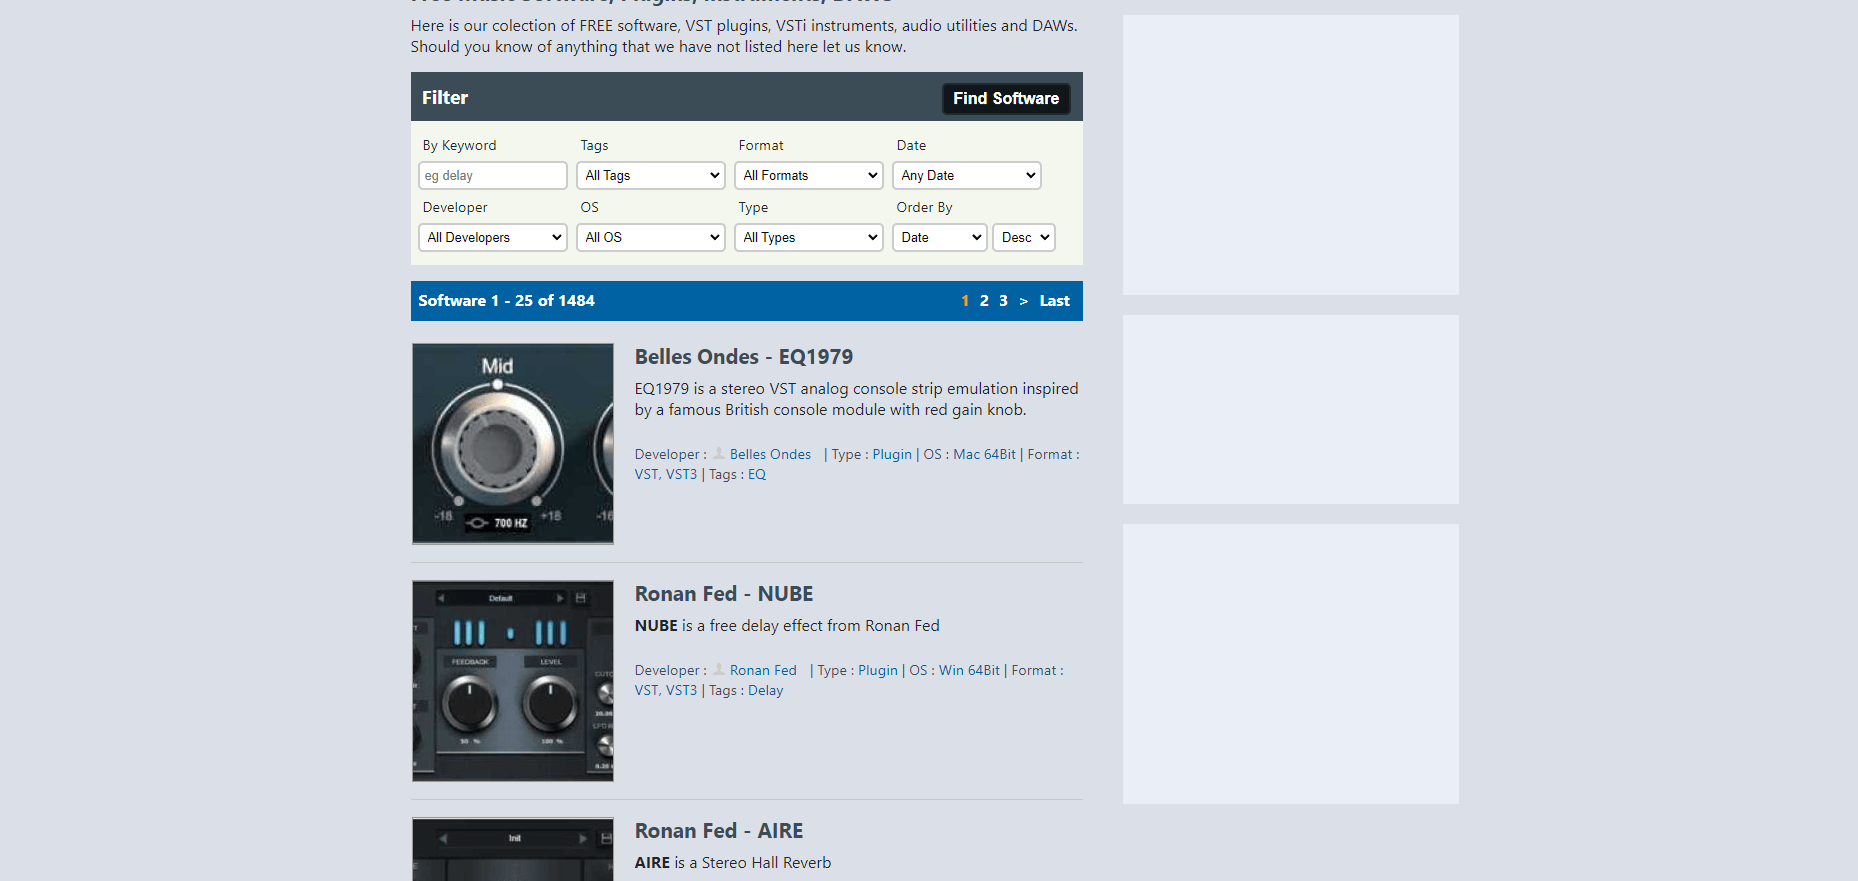Switch the Desc sort direction dropdown
1858x881 pixels.
pos(1024,238)
